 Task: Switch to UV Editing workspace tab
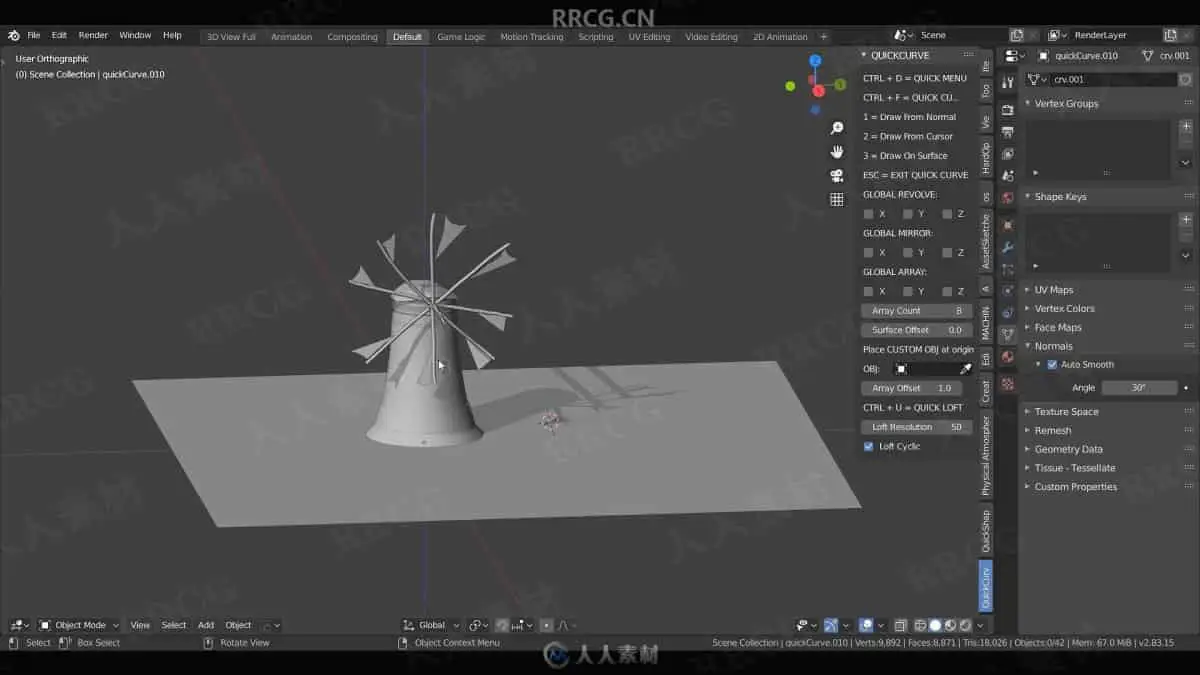pyautogui.click(x=649, y=37)
